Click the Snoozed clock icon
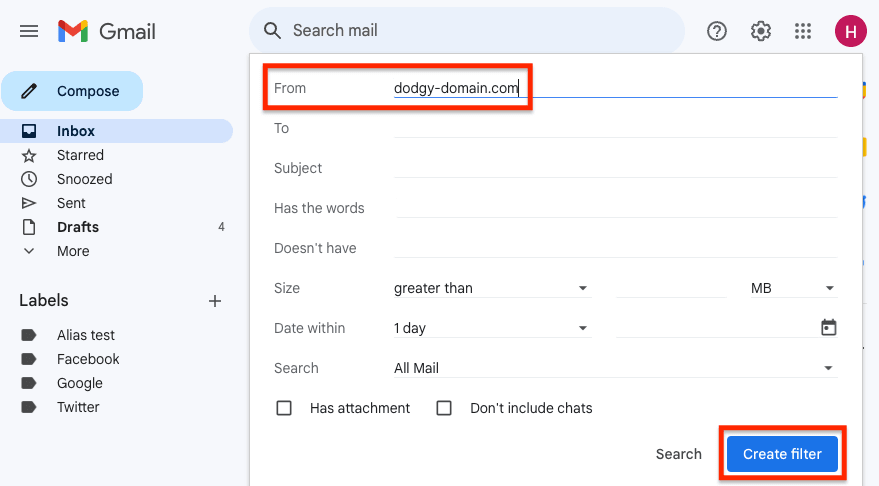 click(x=29, y=179)
